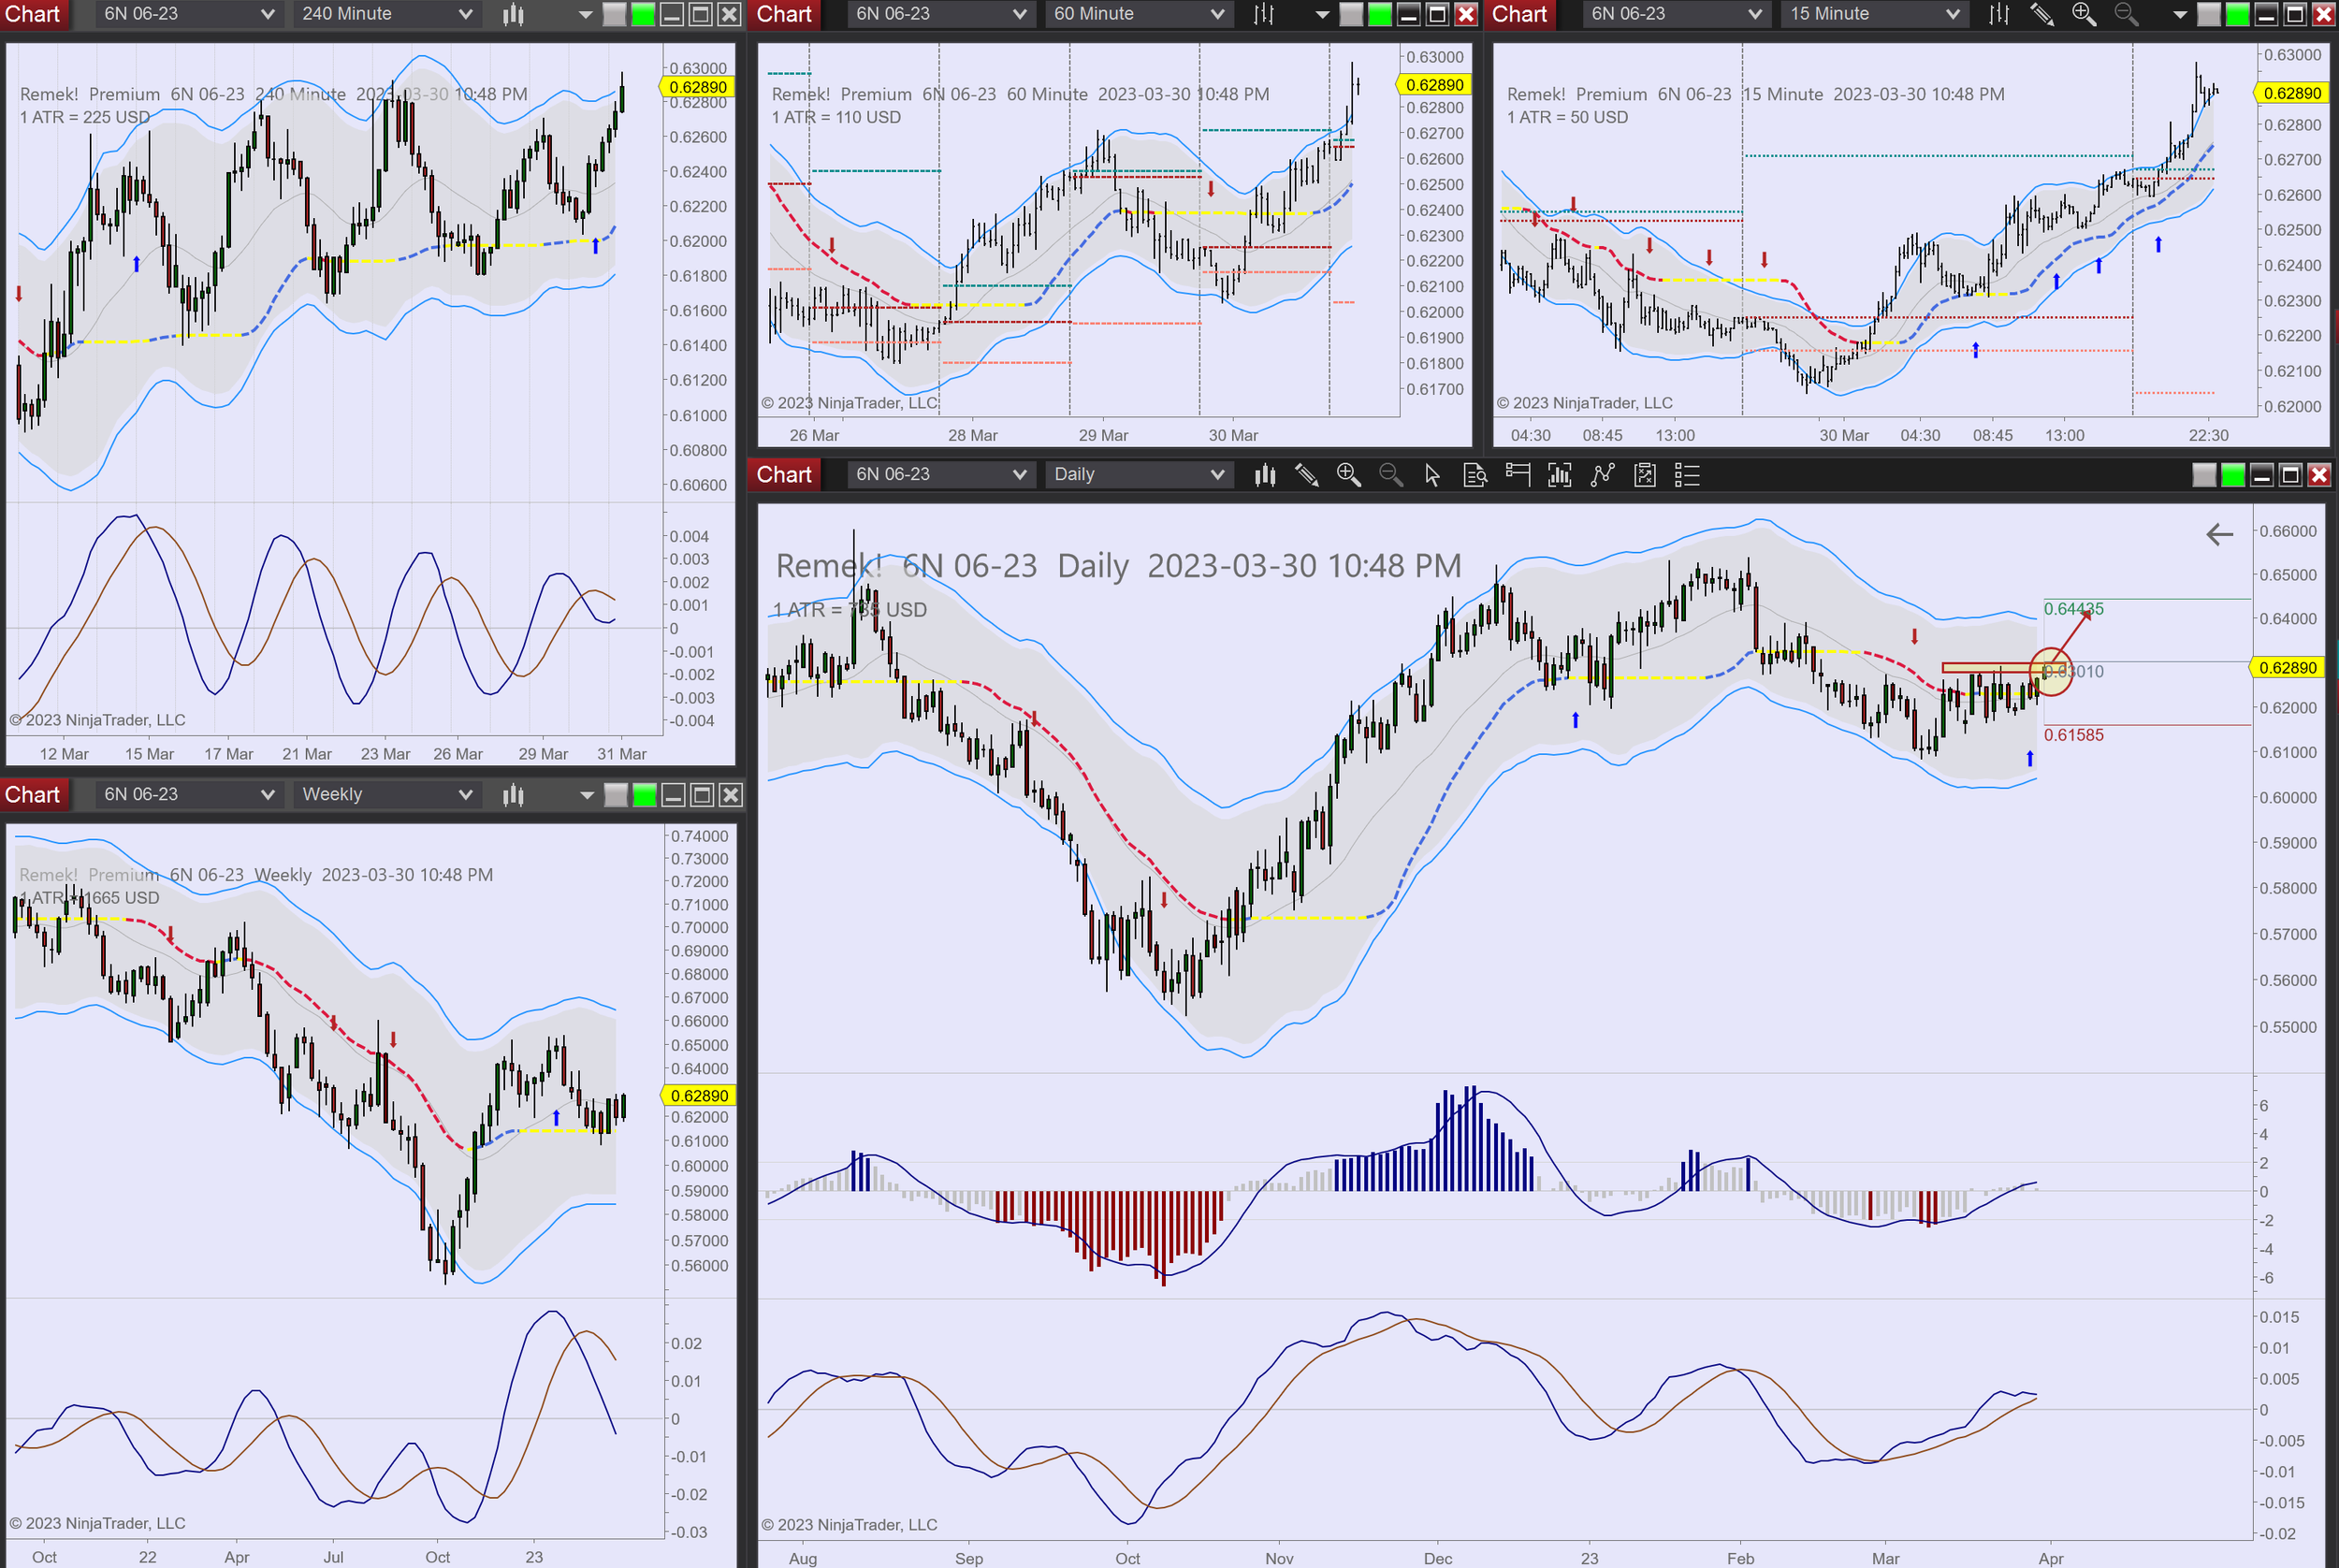Click zoom in icon on Daily chart

(1348, 475)
